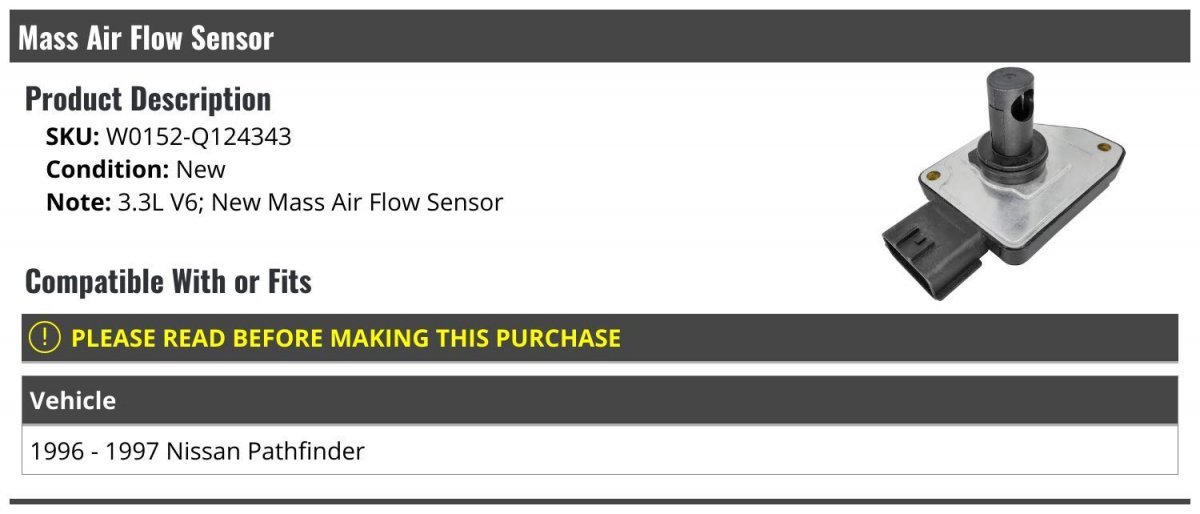Image resolution: width=1200 pixels, height=514 pixels.
Task: Select the condition value 'New'
Action: pyautogui.click(x=201, y=170)
